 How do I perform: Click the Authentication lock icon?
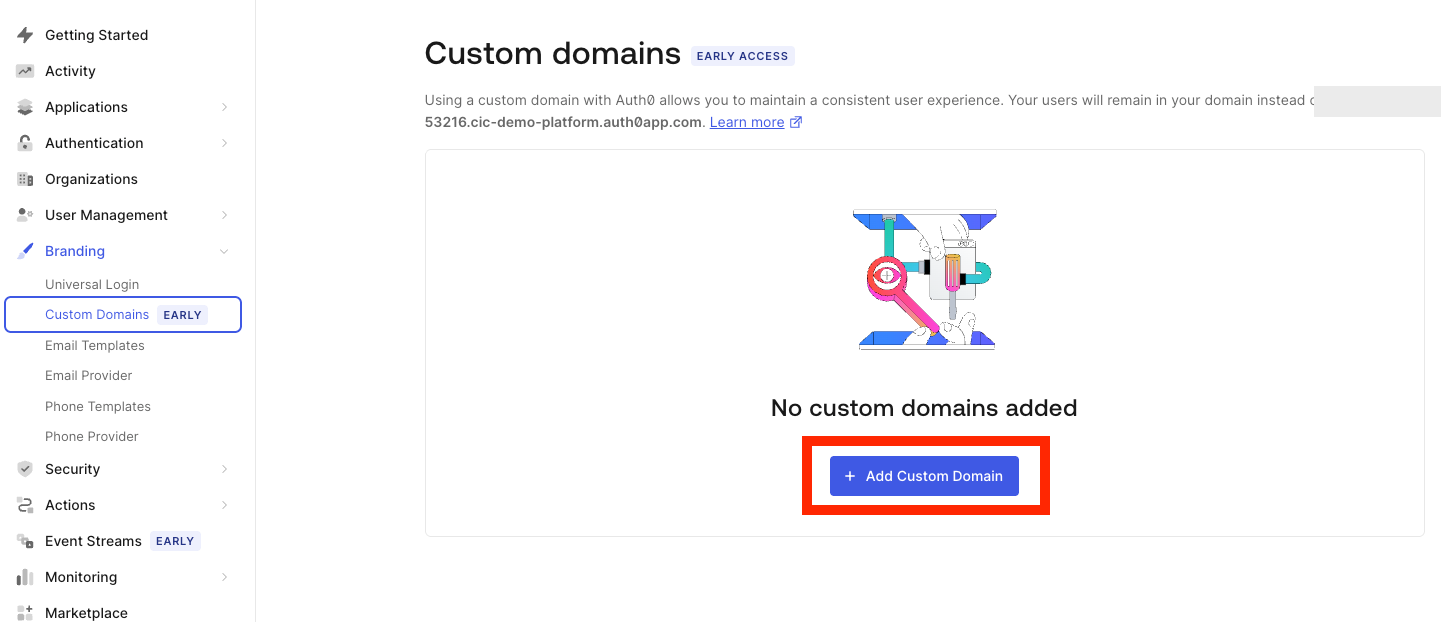[25, 143]
